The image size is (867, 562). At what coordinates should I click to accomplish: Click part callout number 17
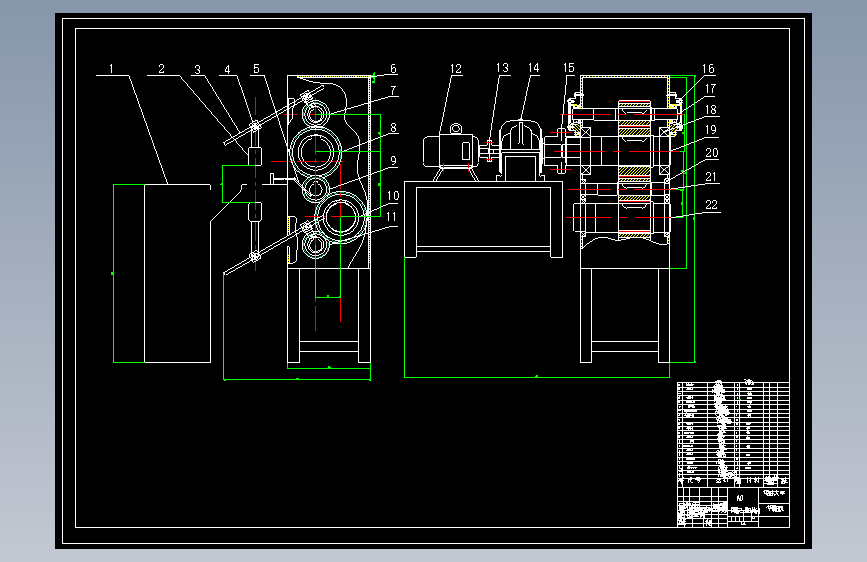click(x=711, y=89)
